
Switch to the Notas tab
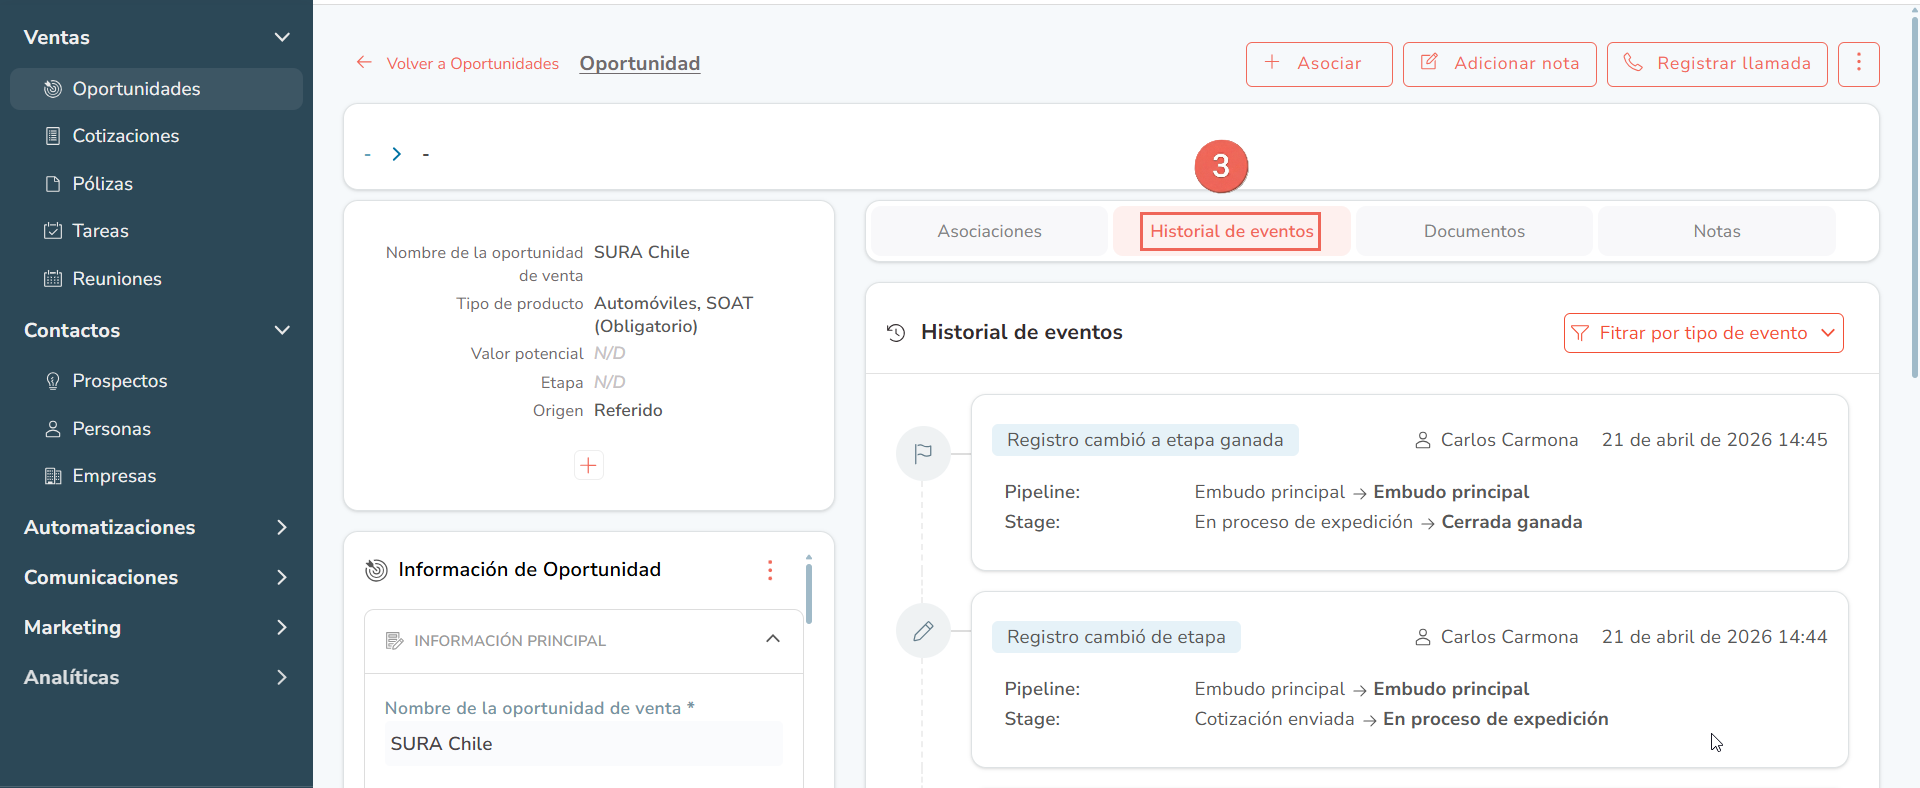[1716, 231]
